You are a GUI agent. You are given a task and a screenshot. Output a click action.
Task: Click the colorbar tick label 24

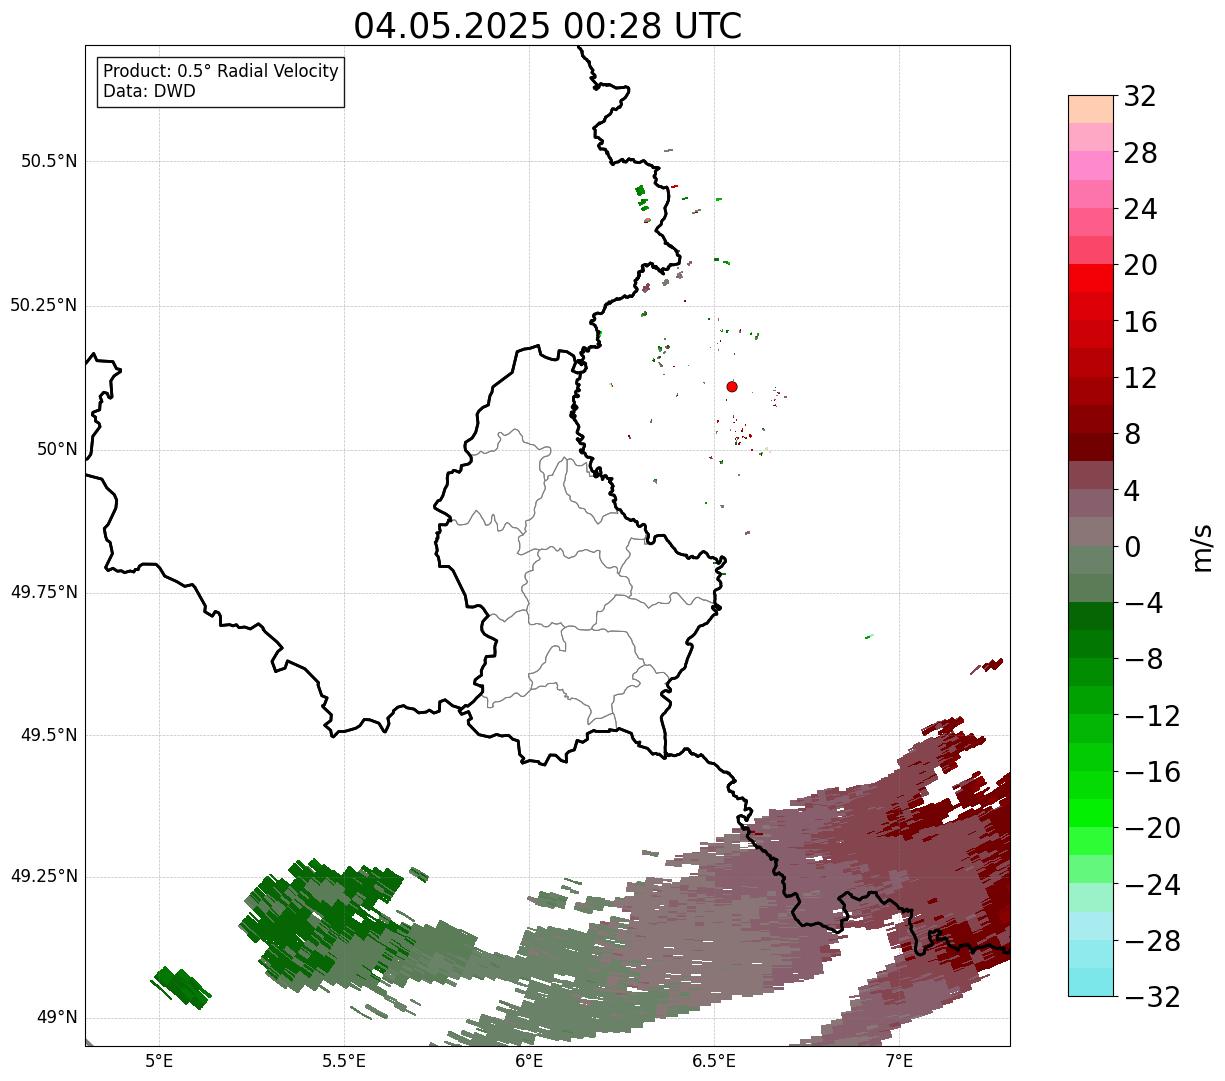click(1141, 209)
